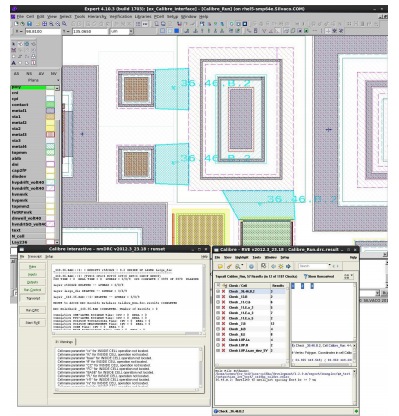Image resolution: width=399 pixels, height=416 pixels.
Task: Open the Search field dropdown arrow in RVE
Action: click(330, 266)
